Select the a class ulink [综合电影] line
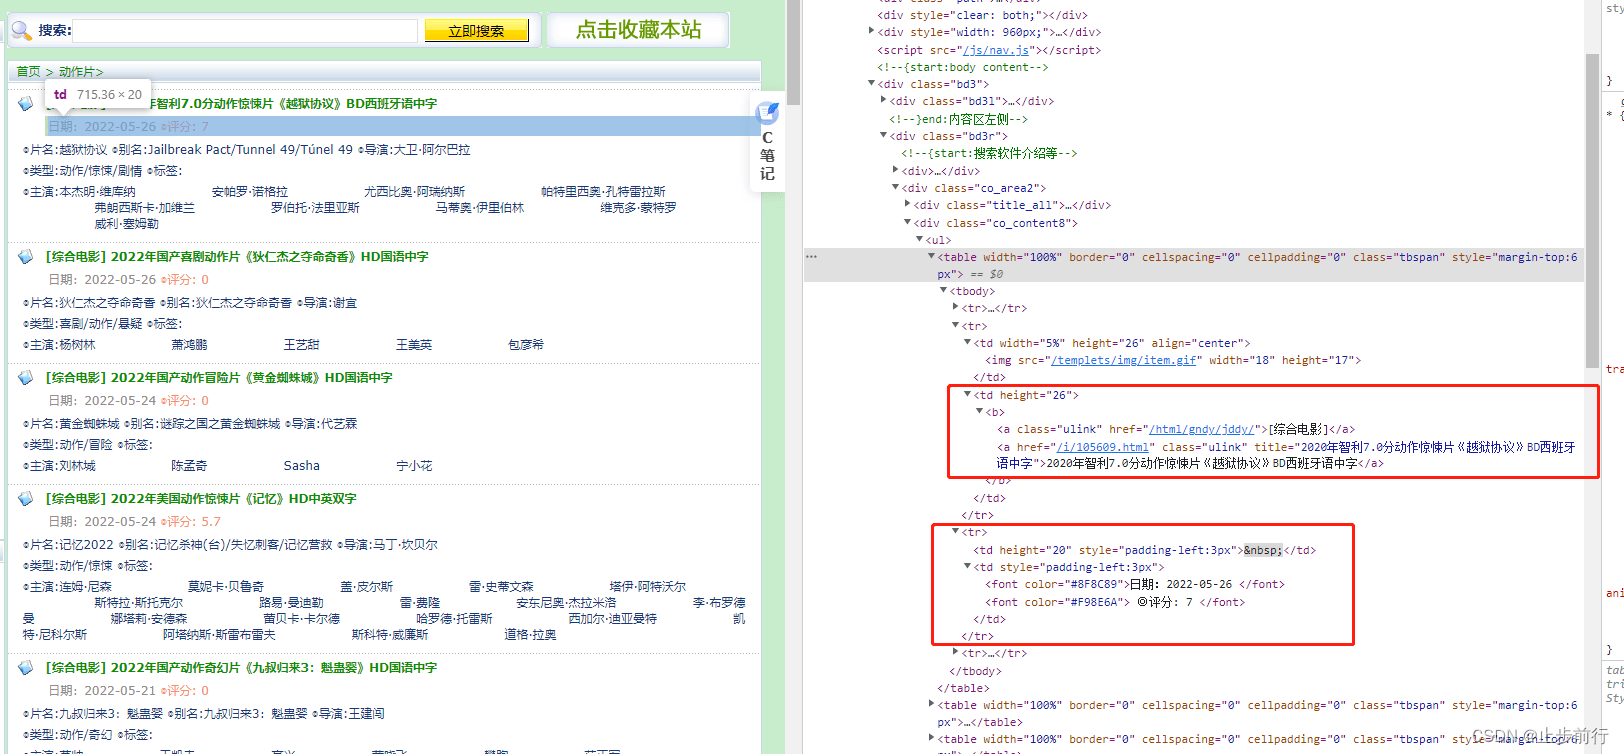1624x754 pixels. pos(1176,429)
